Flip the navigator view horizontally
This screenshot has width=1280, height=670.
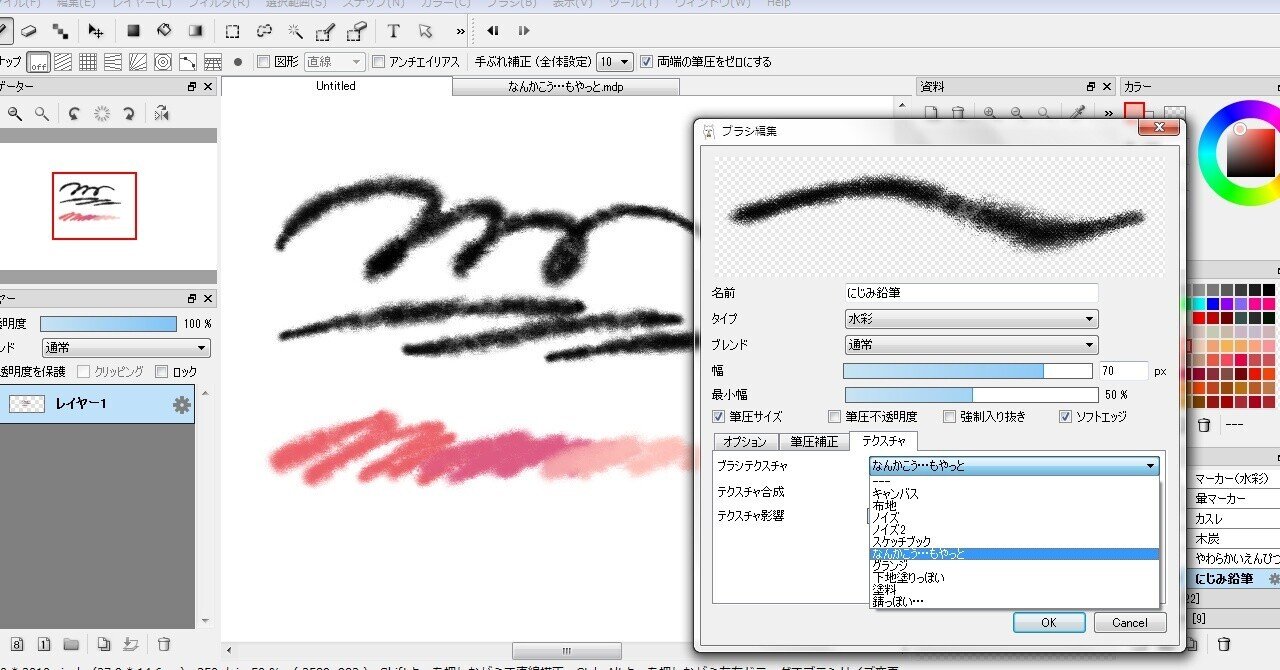pyautogui.click(x=162, y=114)
